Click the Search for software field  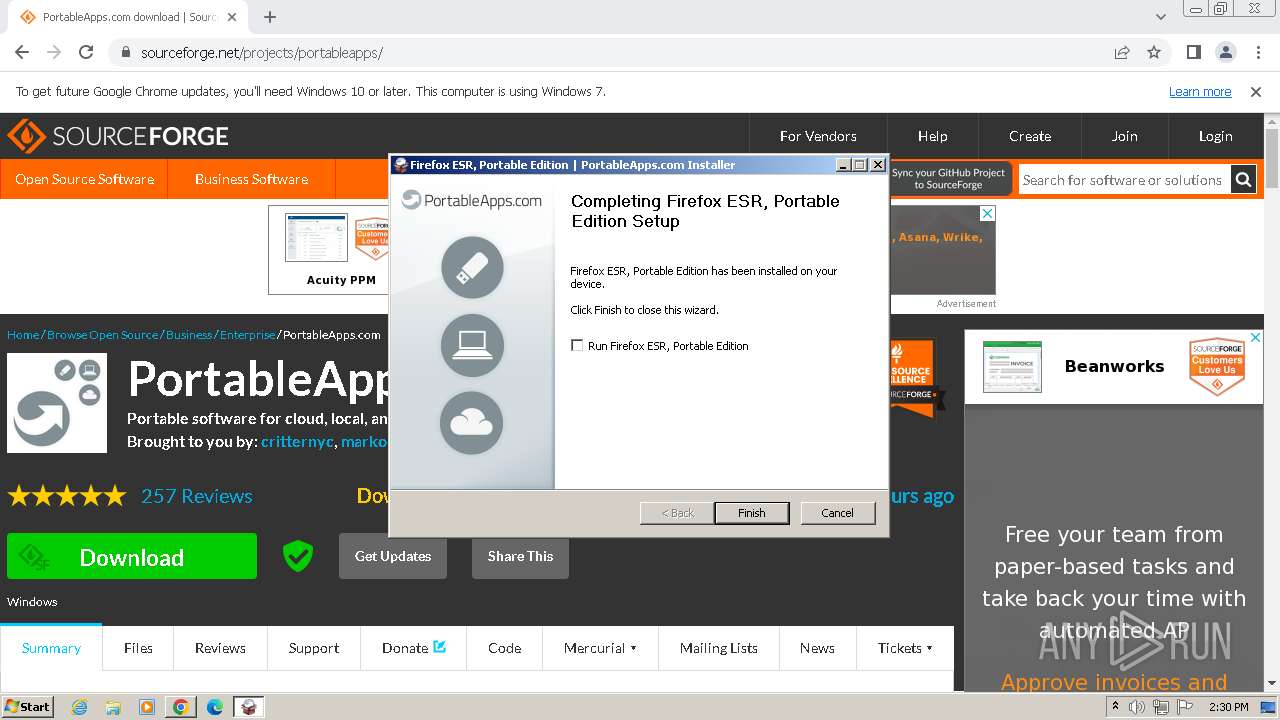[1123, 180]
